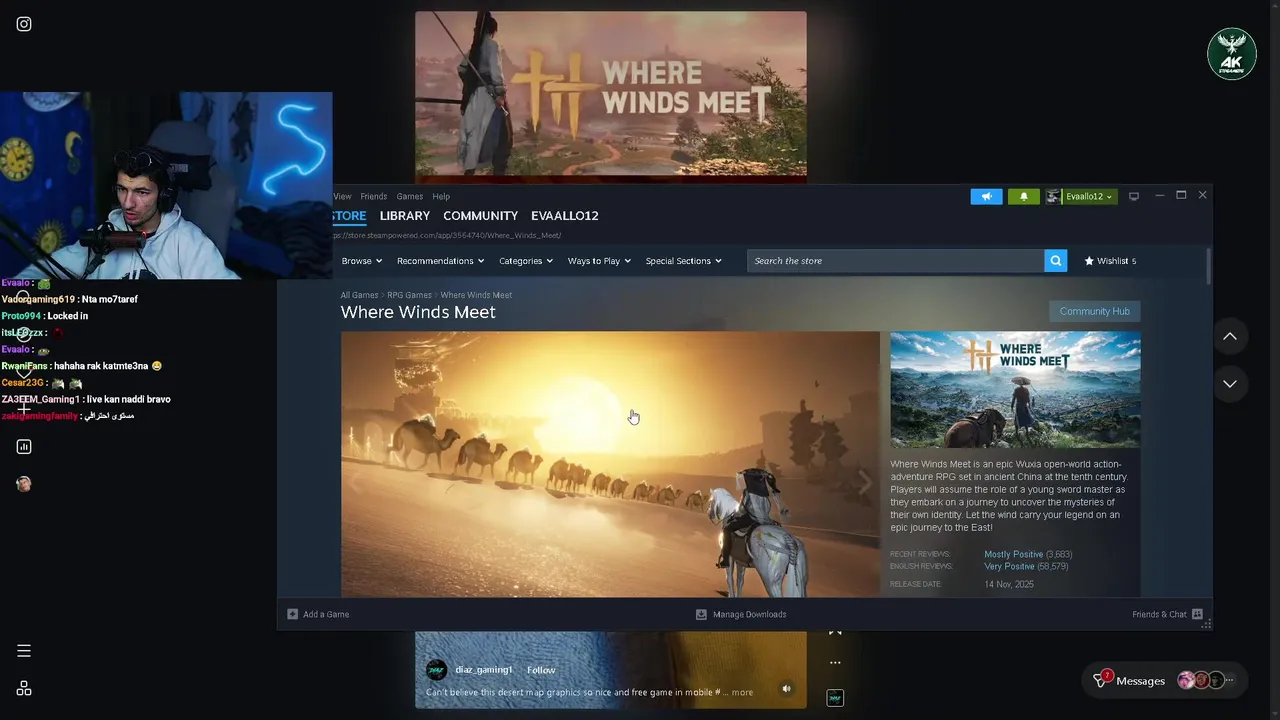Open Instagram hamburger menu at bottom left
Image resolution: width=1280 pixels, height=720 pixels.
(24, 651)
